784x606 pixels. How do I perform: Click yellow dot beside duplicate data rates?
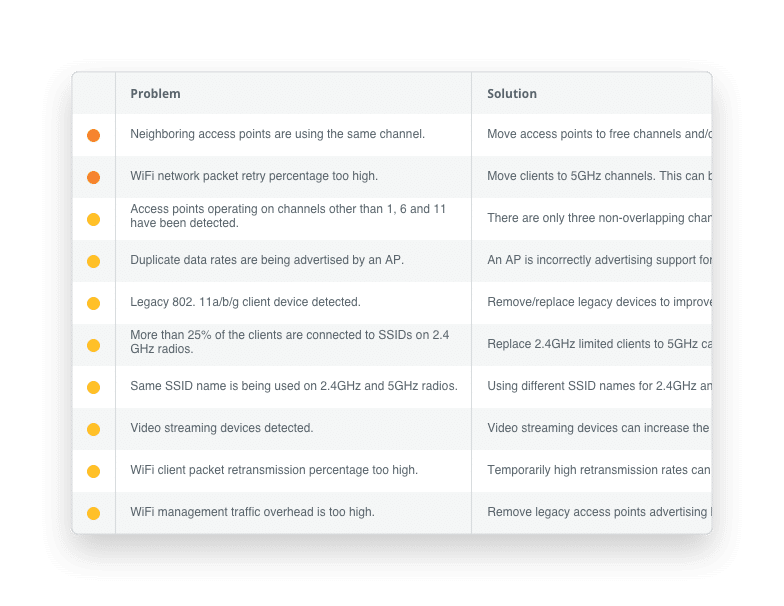[x=93, y=261]
